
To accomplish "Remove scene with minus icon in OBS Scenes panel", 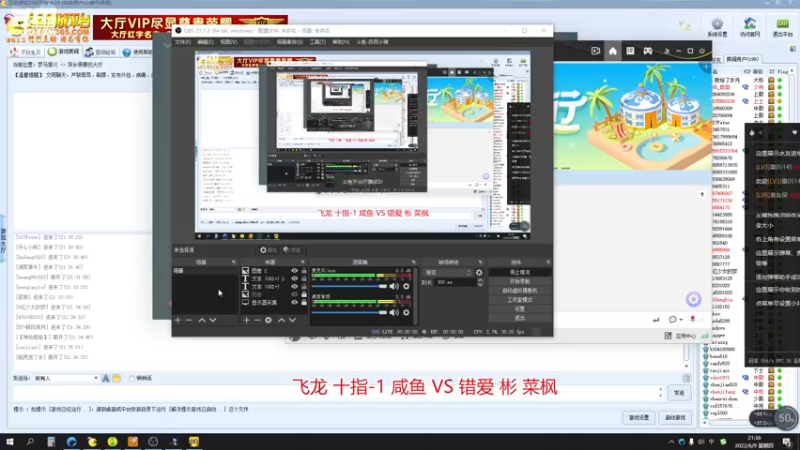I will click(x=189, y=320).
